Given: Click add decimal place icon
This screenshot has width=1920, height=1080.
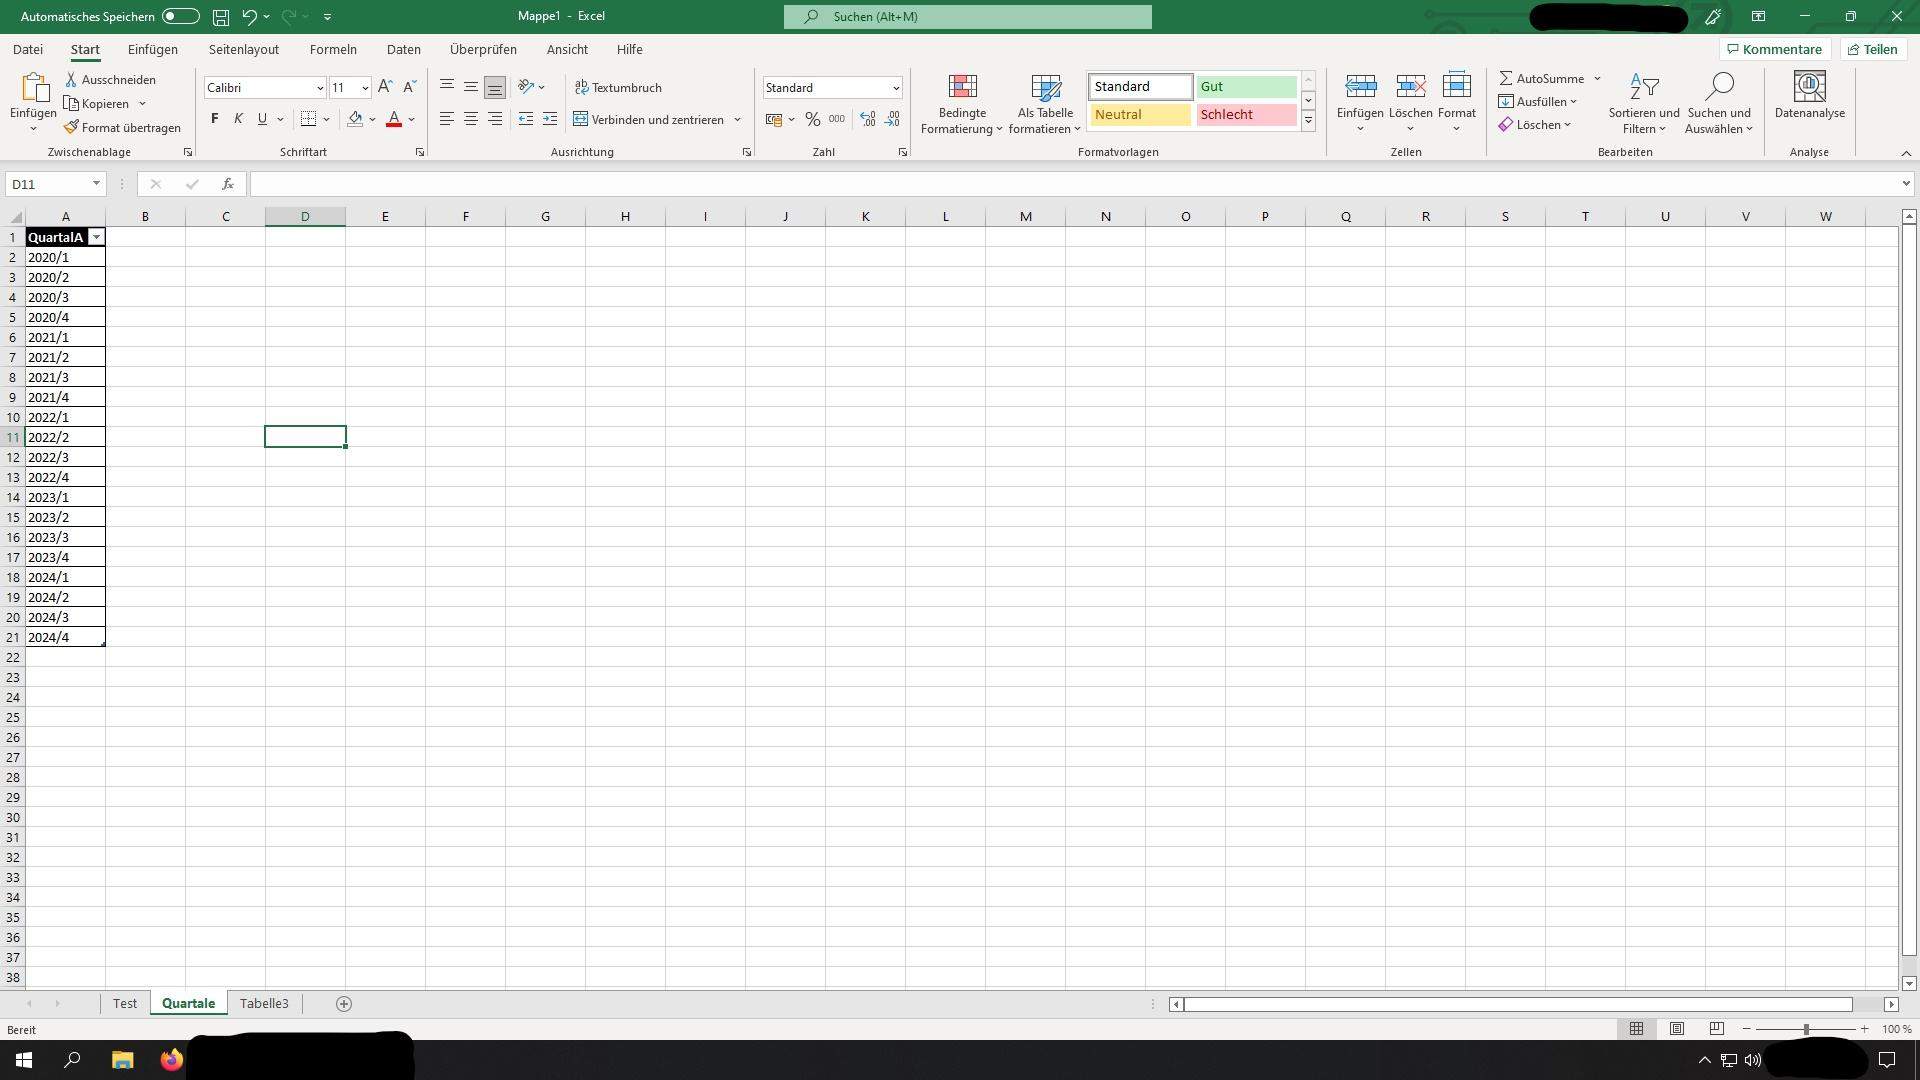Looking at the screenshot, I should tap(868, 119).
